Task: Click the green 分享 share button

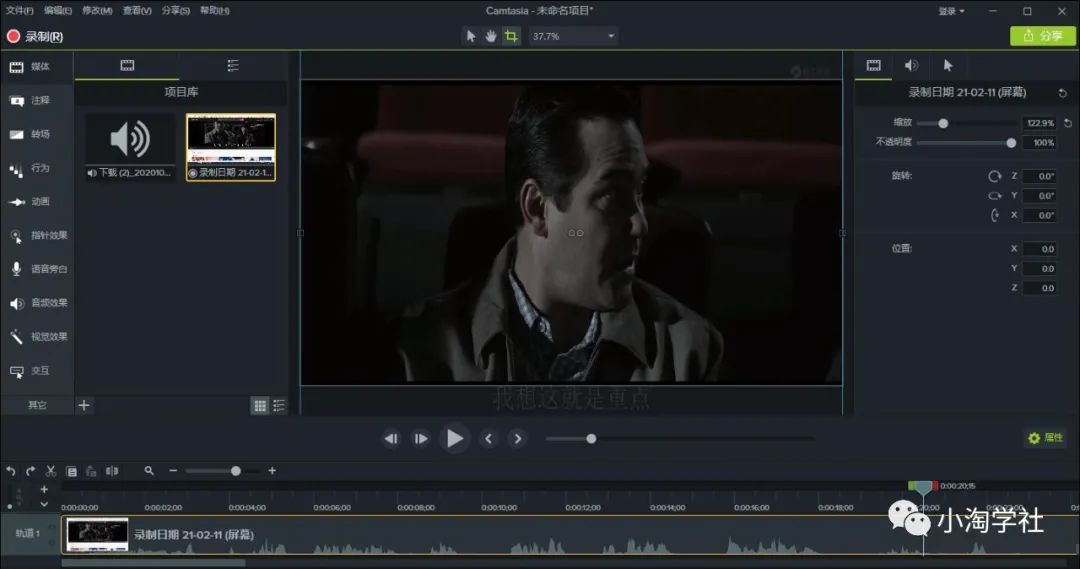Action: point(1042,36)
